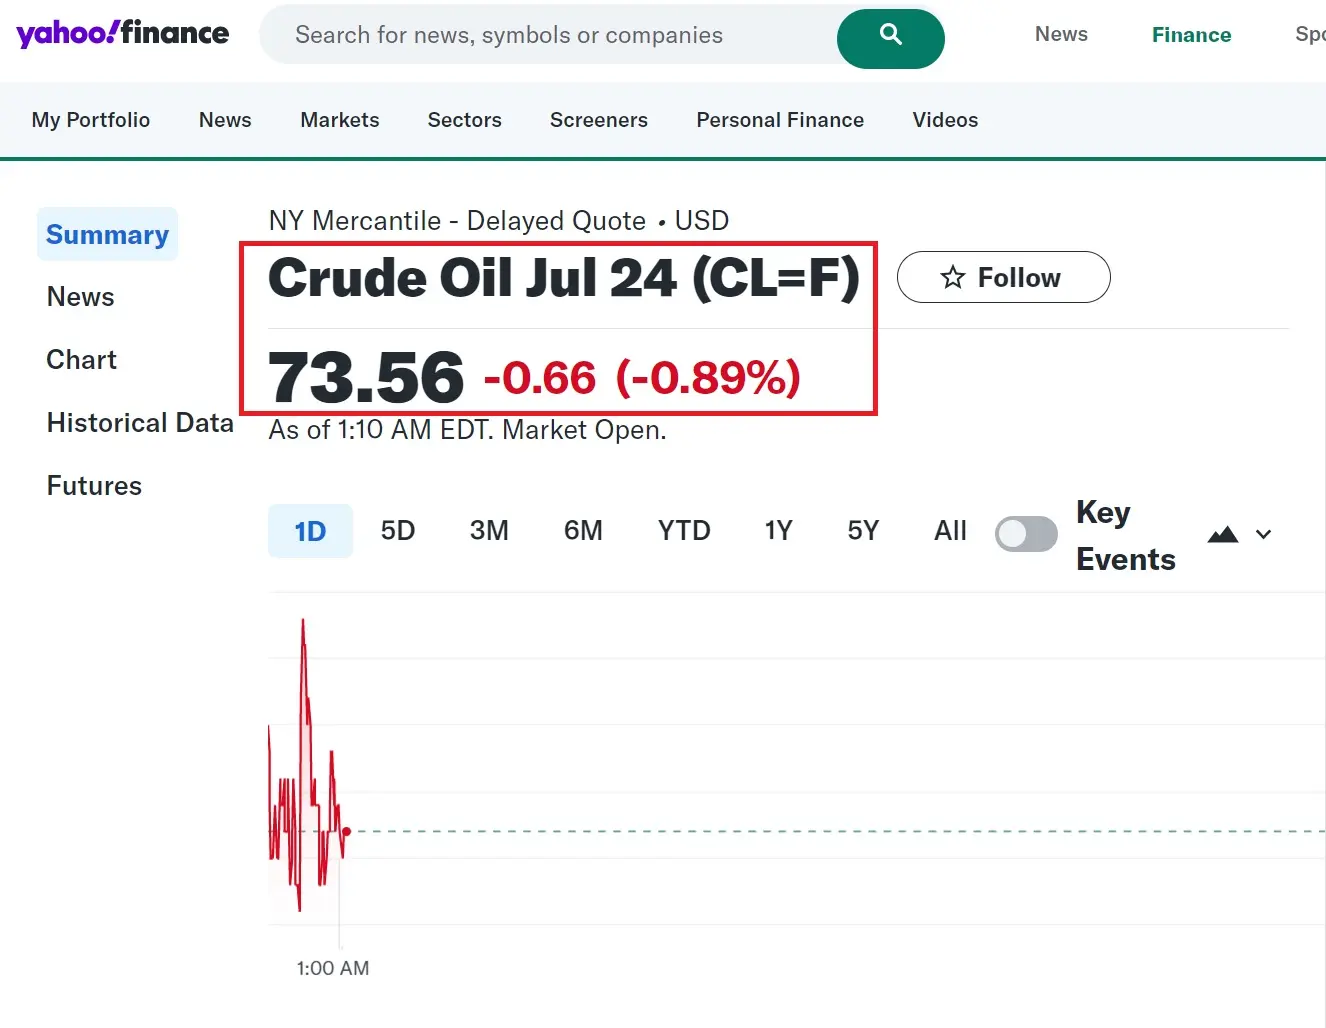Follow Crude Oil Jul 24
The width and height of the screenshot is (1326, 1028).
coord(1003,277)
